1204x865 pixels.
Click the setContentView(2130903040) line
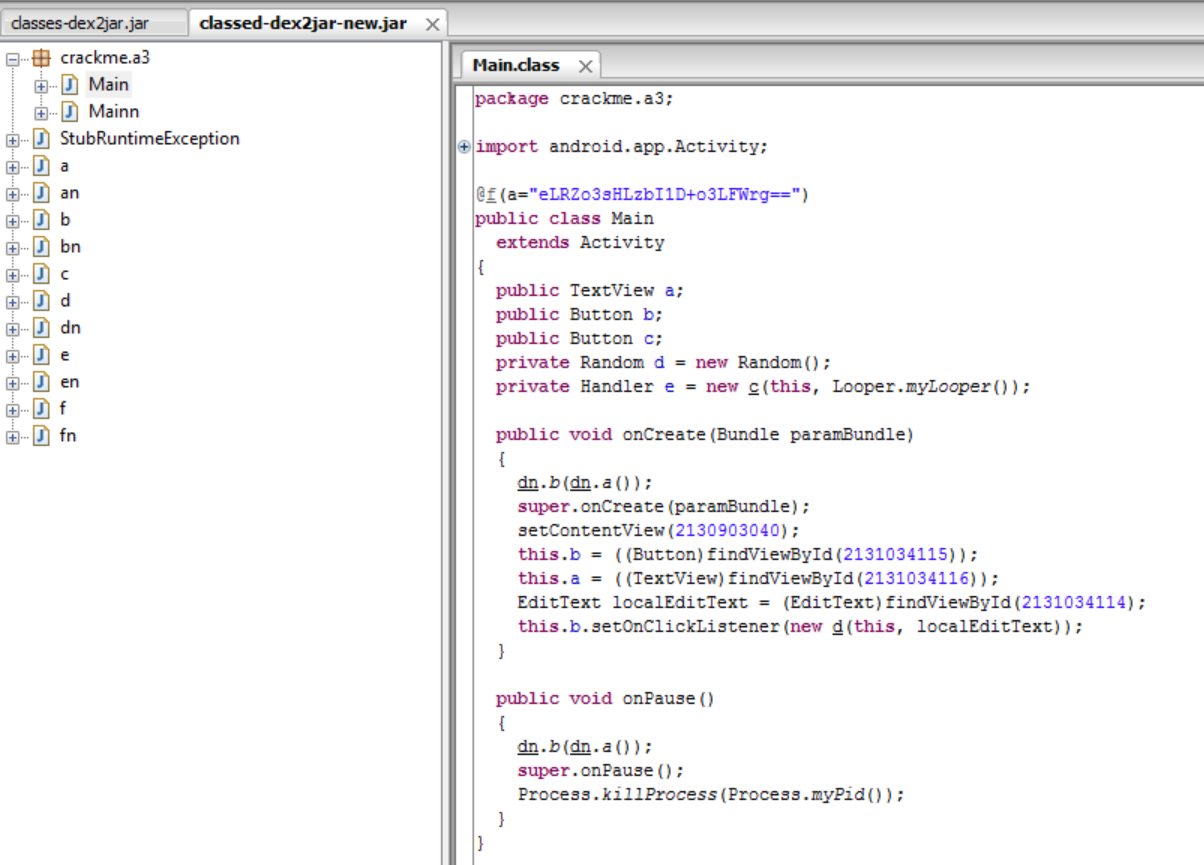click(x=659, y=531)
